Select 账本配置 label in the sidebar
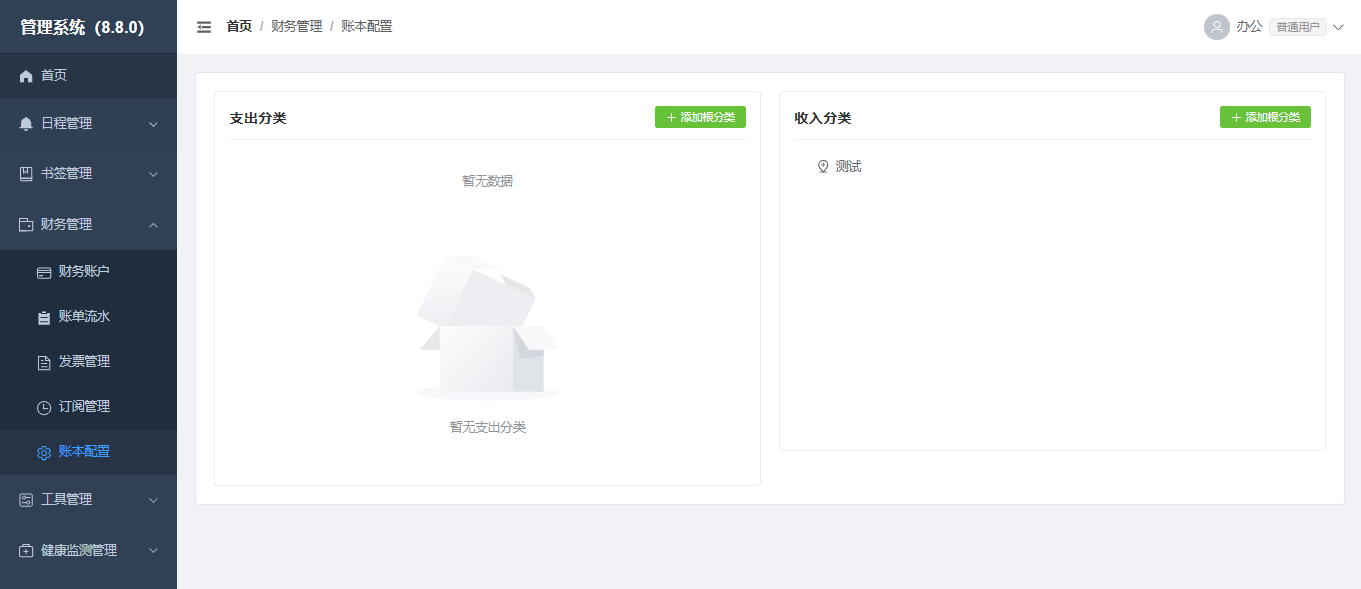Image resolution: width=1361 pixels, height=589 pixels. (x=84, y=452)
